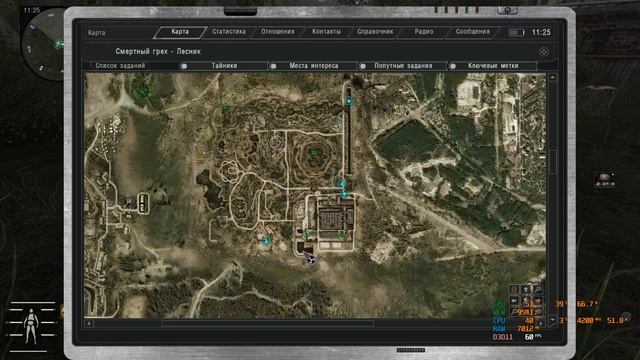Click the character body status icon on the HUD
640x360 pixels.
pos(32,326)
